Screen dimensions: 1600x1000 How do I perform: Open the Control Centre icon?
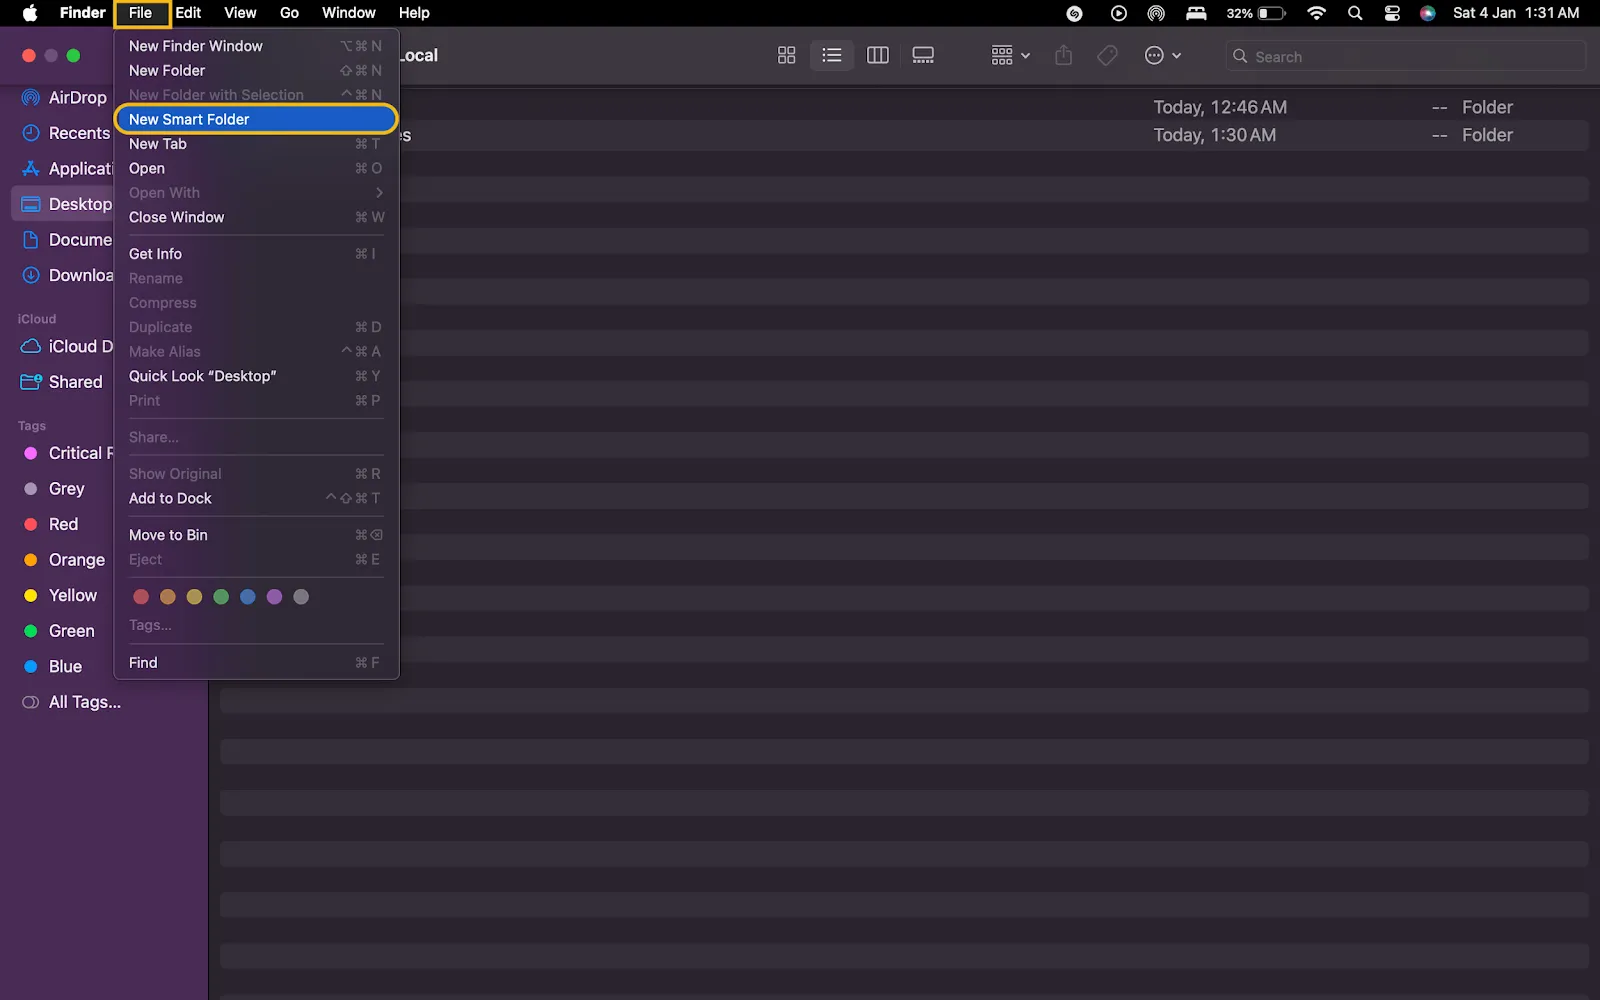point(1392,13)
